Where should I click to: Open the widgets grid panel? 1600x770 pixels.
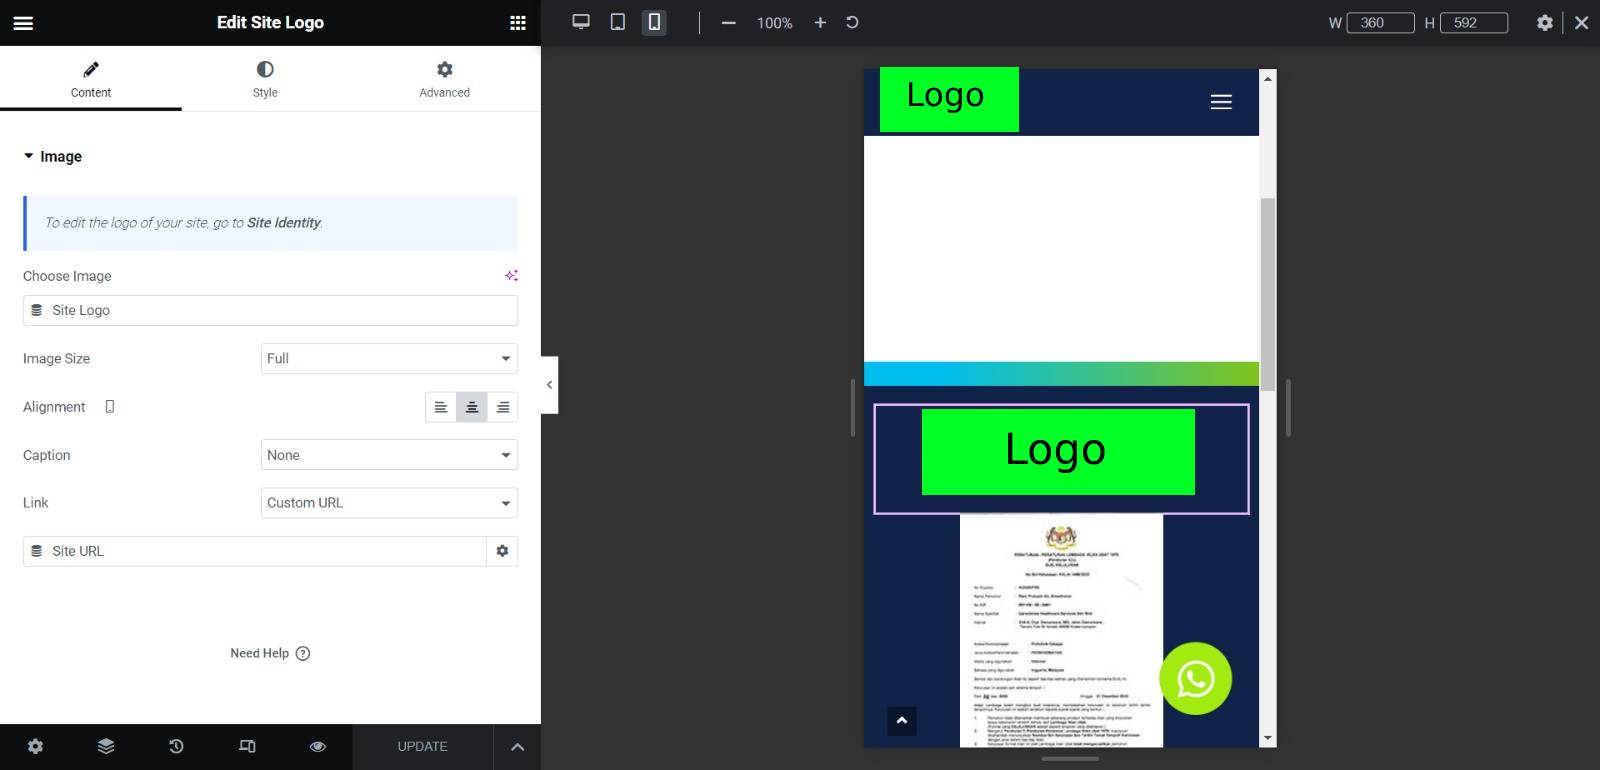pos(517,23)
